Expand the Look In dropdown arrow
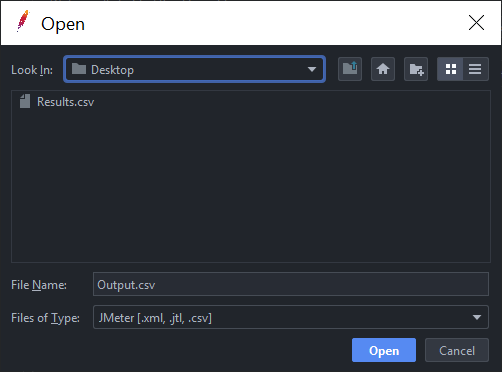Screen dimensions: 502x372 [x=312, y=69]
